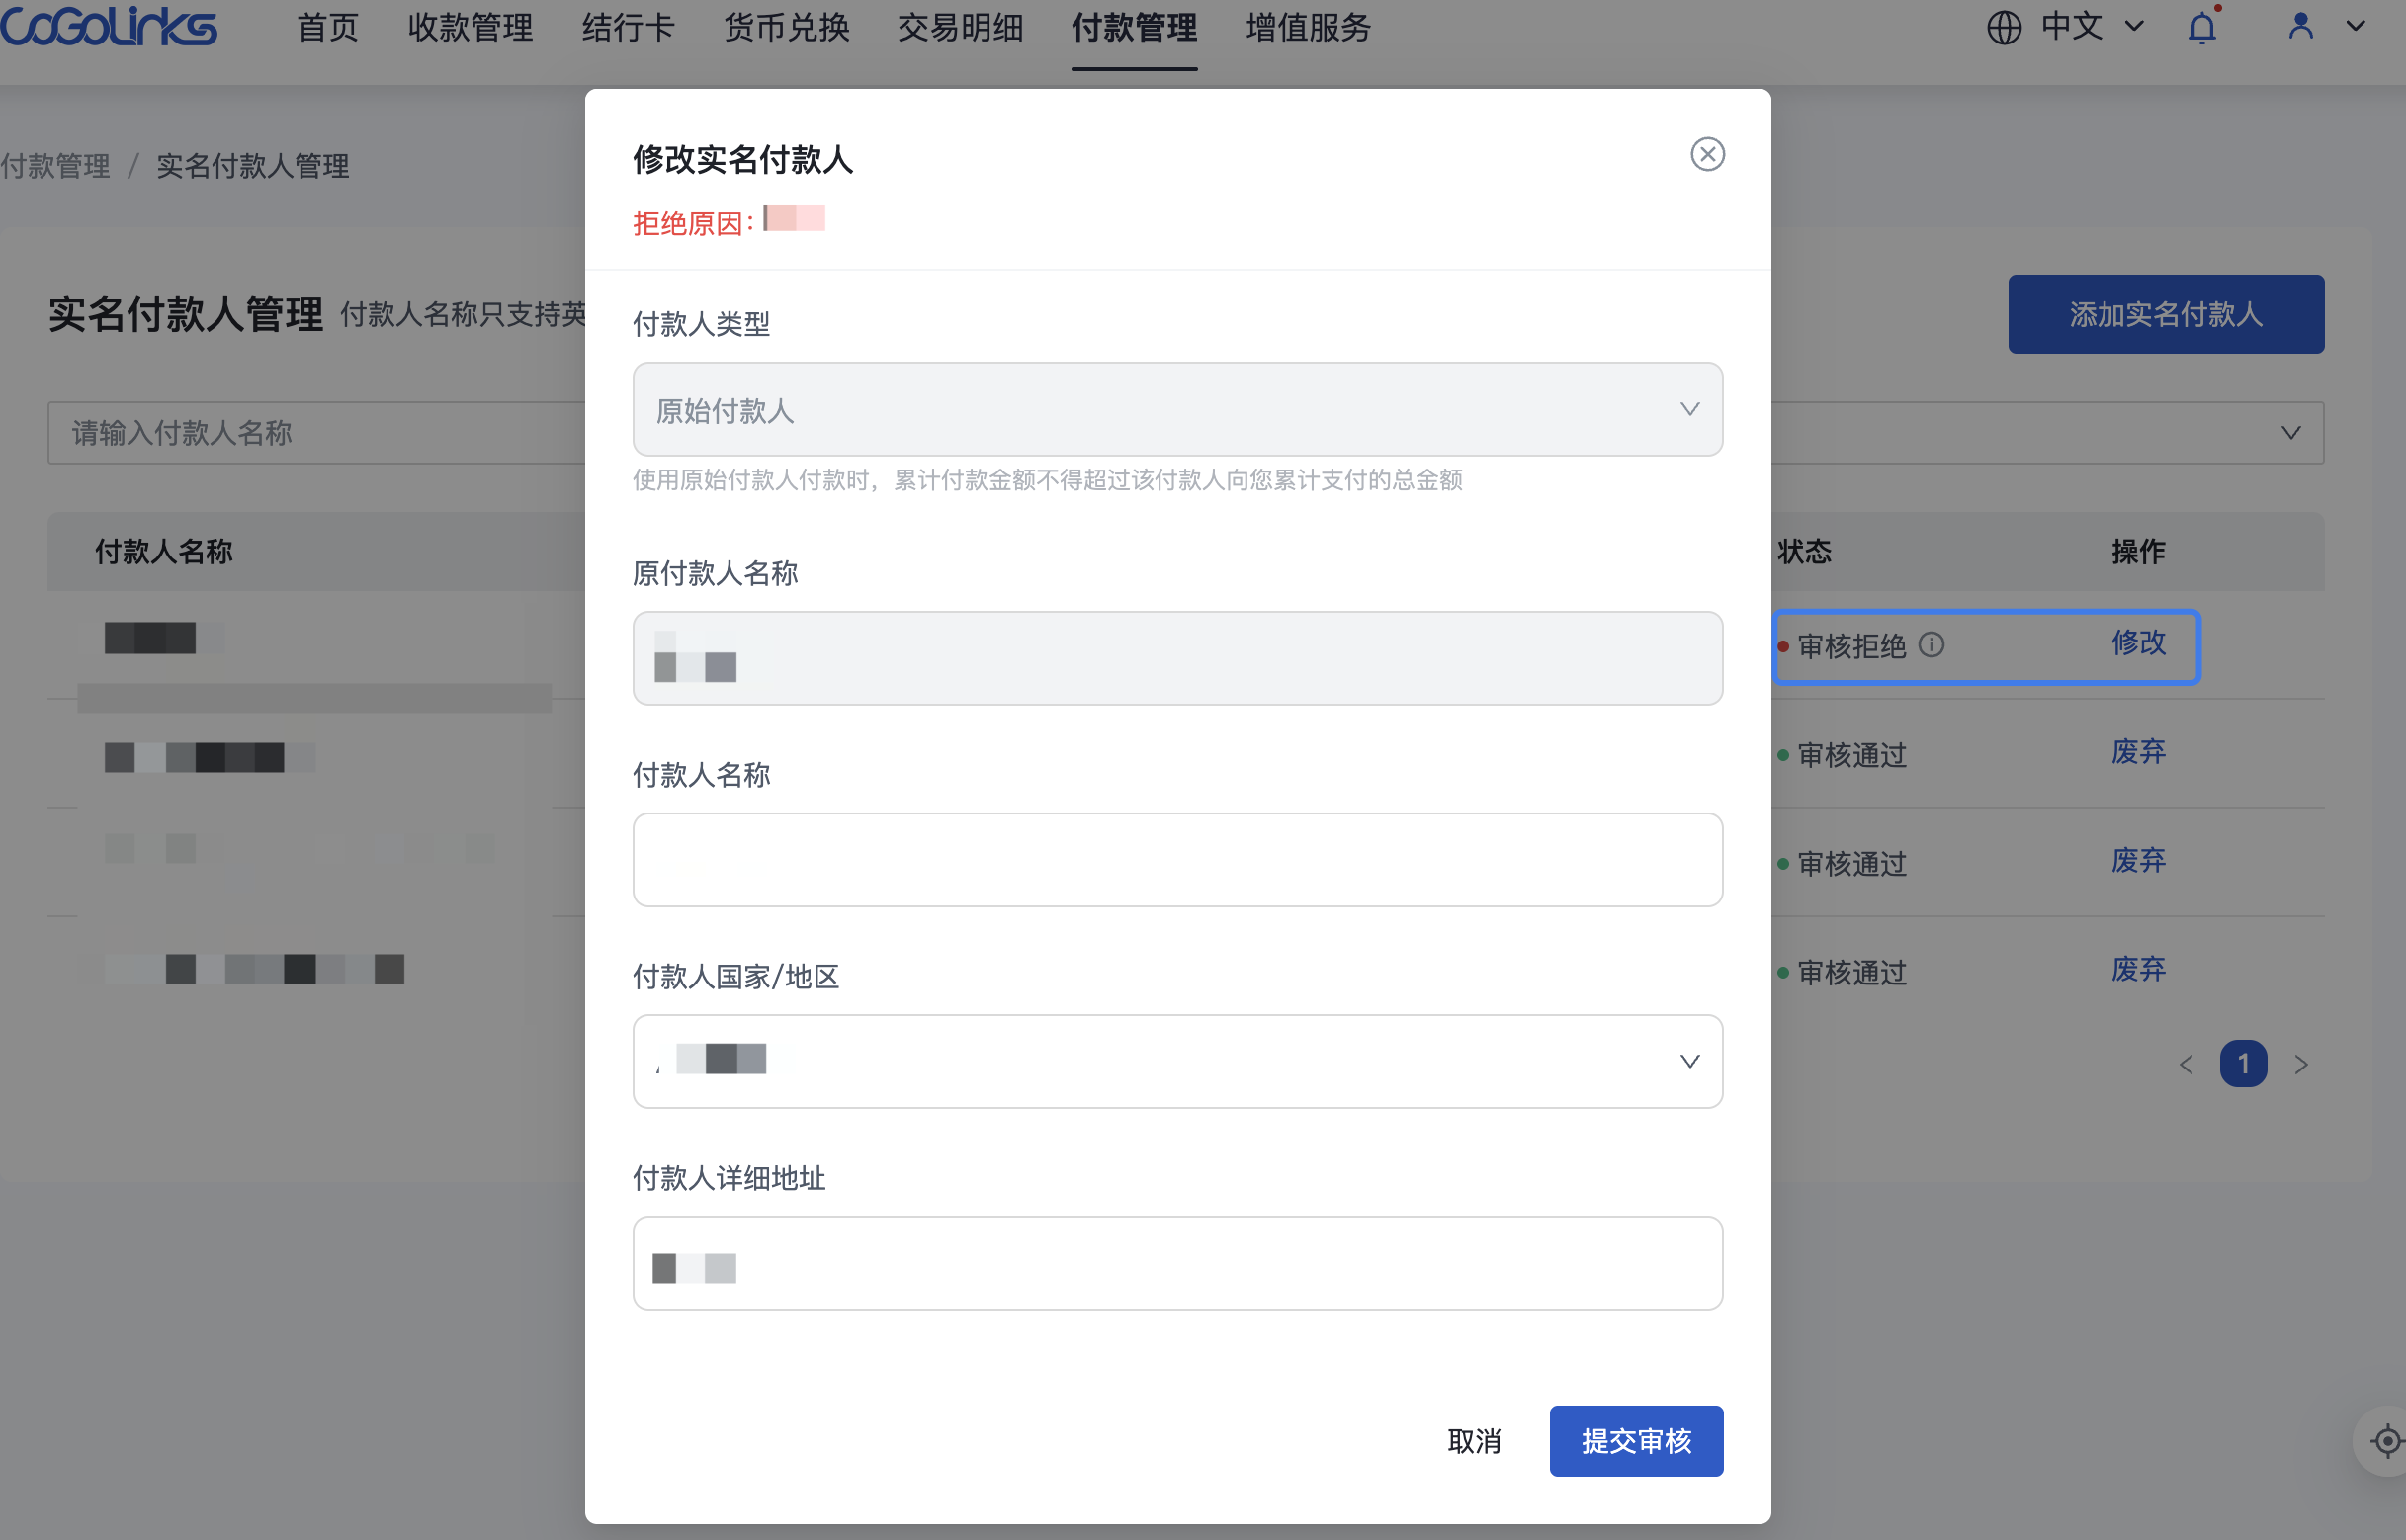The height and width of the screenshot is (1540, 2406).
Task: Open the notification bell icon
Action: coord(2202,28)
